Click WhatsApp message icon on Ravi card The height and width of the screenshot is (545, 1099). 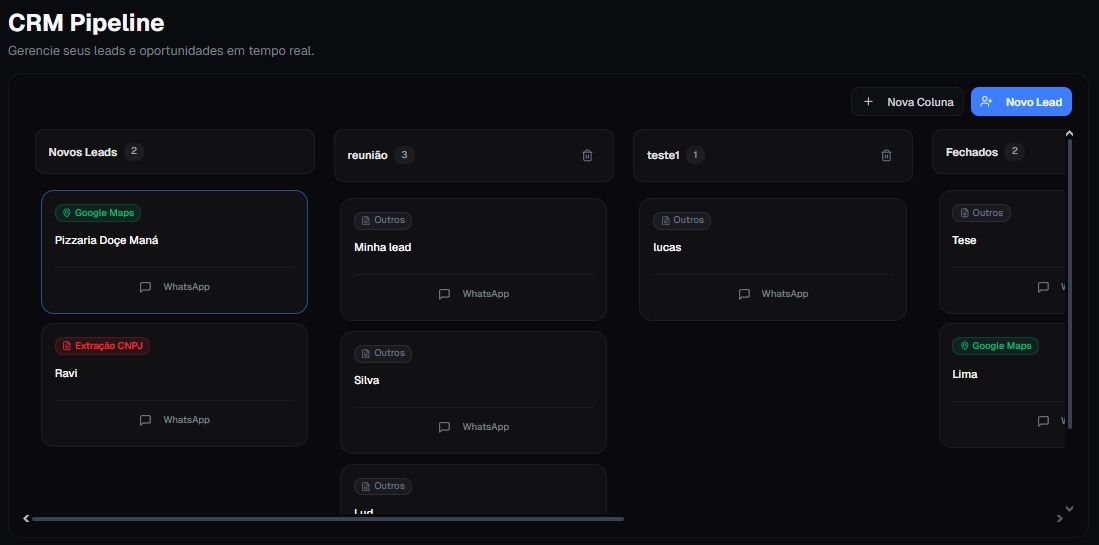[x=146, y=420]
